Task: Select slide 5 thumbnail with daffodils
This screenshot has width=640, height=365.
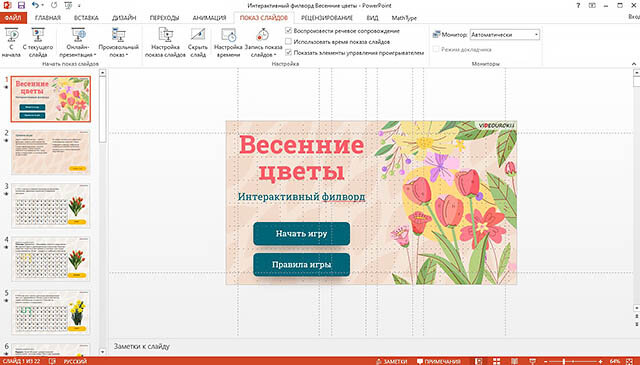Action: [51, 312]
